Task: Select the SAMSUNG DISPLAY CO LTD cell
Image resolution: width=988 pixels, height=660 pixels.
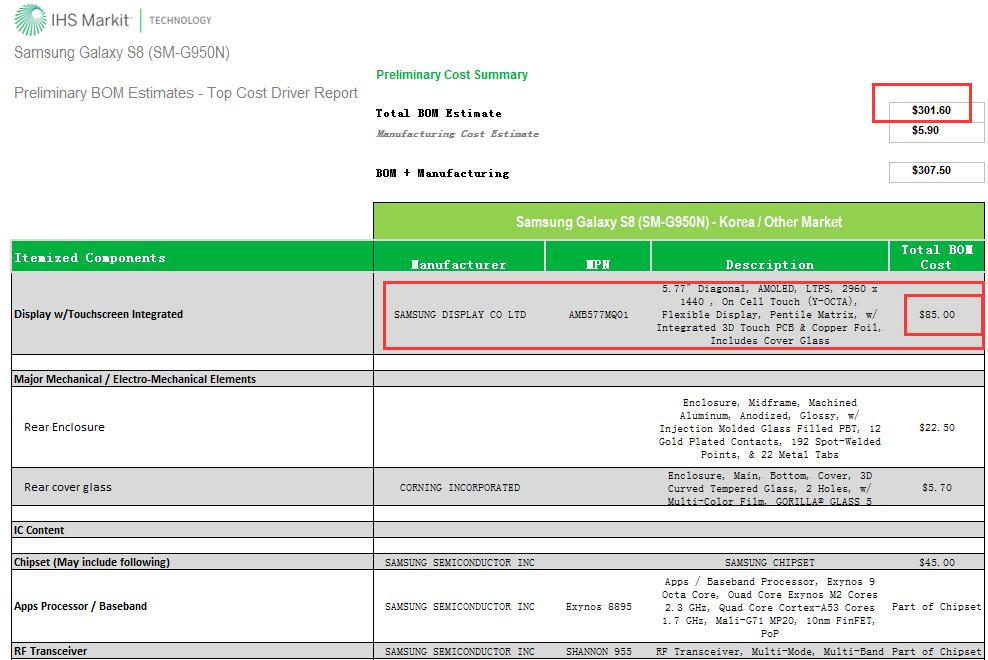Action: [459, 314]
